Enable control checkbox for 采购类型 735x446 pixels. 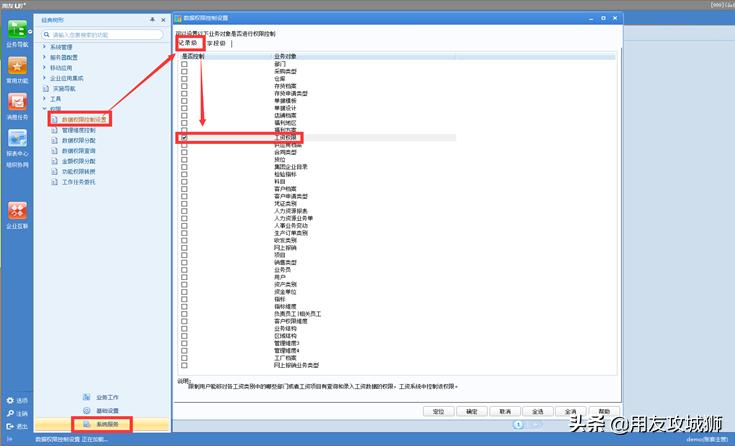tap(184, 71)
